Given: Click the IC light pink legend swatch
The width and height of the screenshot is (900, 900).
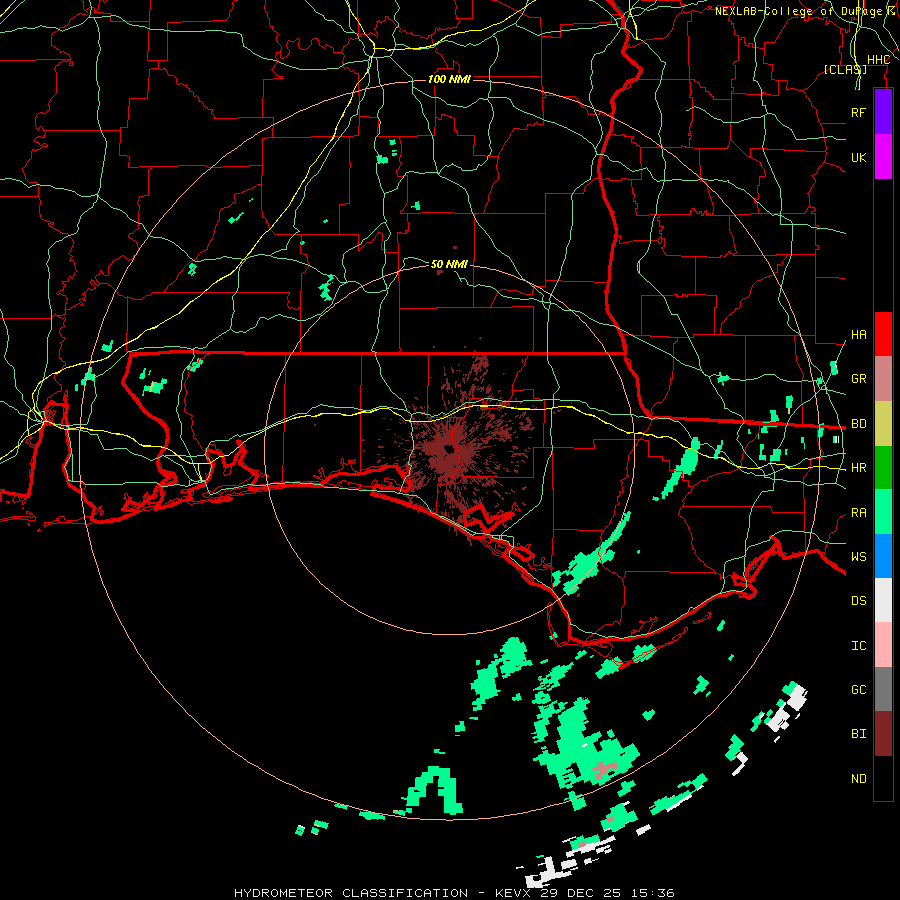Looking at the screenshot, I should tap(883, 645).
